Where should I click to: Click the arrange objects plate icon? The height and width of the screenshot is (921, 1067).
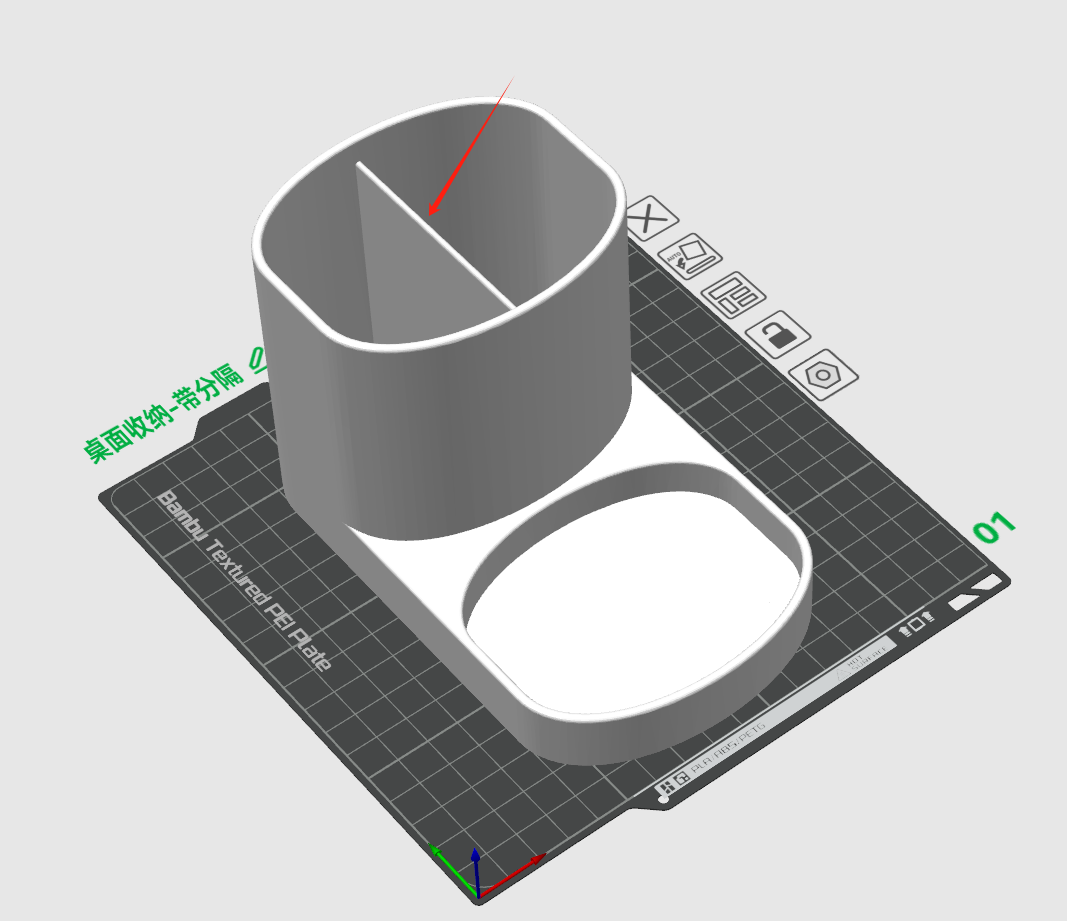tap(734, 295)
